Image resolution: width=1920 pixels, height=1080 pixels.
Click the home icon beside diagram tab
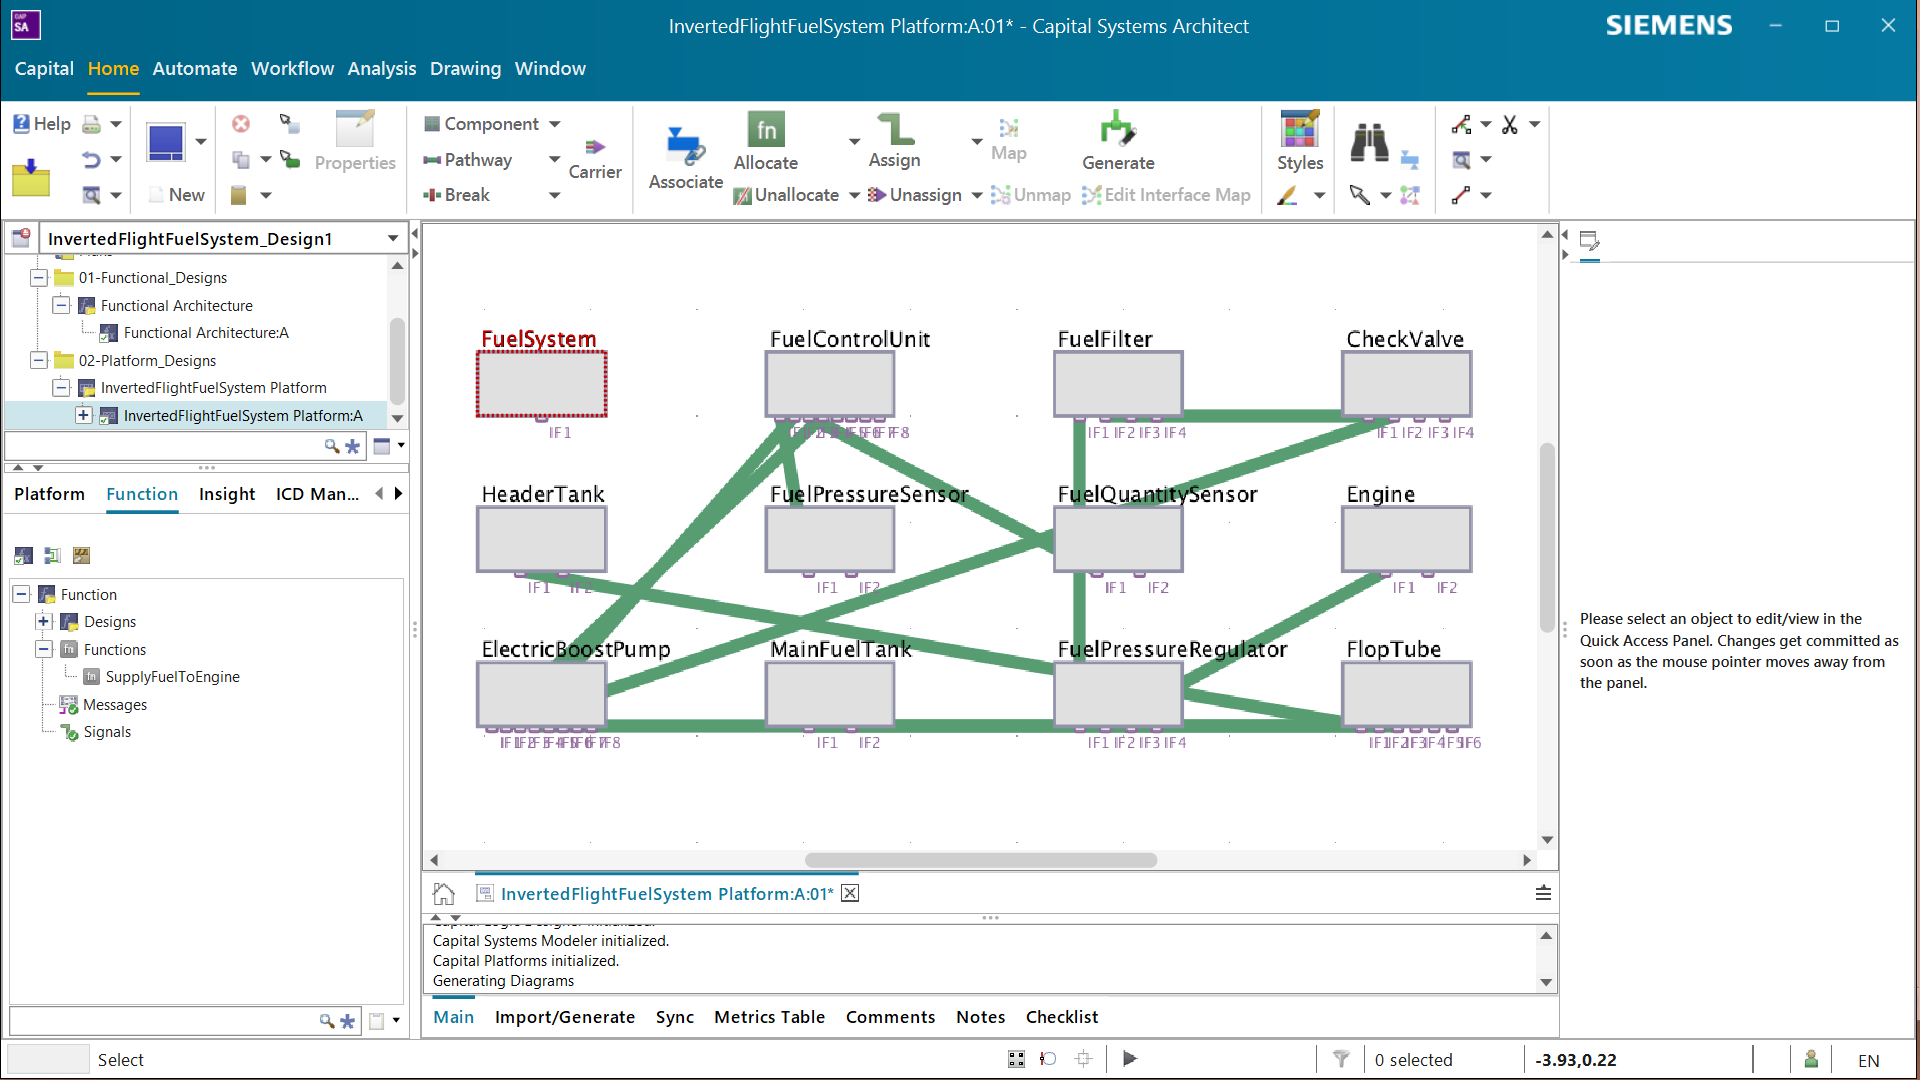tap(444, 893)
